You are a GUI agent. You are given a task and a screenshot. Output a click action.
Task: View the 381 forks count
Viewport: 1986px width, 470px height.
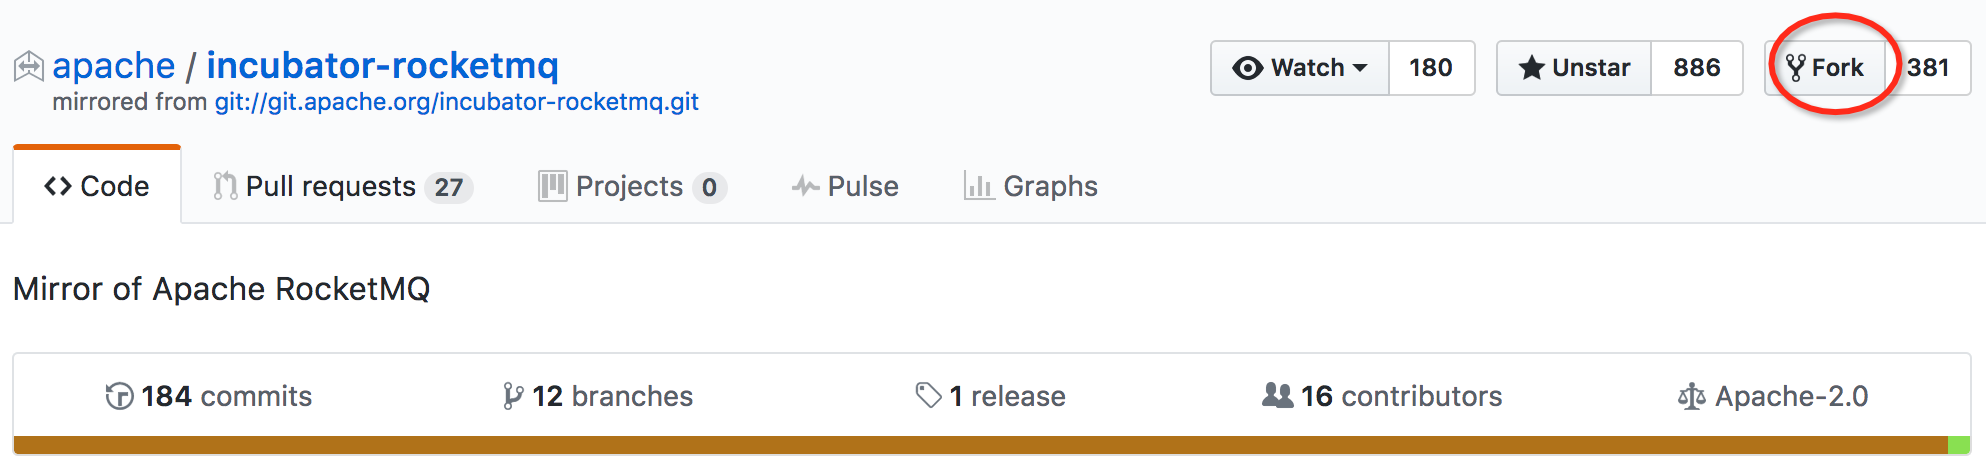click(x=1928, y=68)
